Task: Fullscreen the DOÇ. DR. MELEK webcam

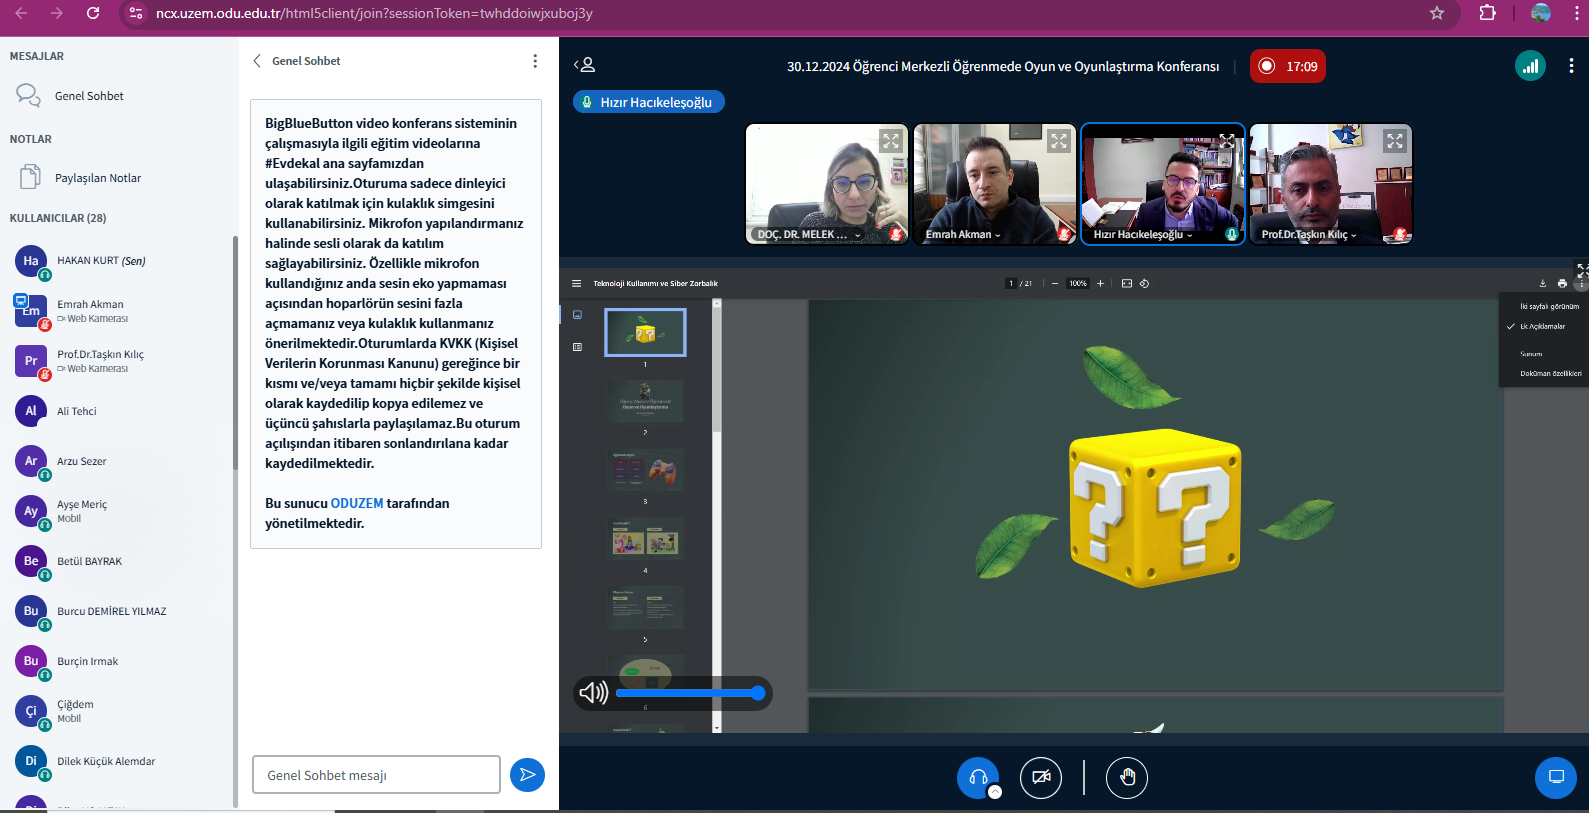Action: click(x=891, y=141)
